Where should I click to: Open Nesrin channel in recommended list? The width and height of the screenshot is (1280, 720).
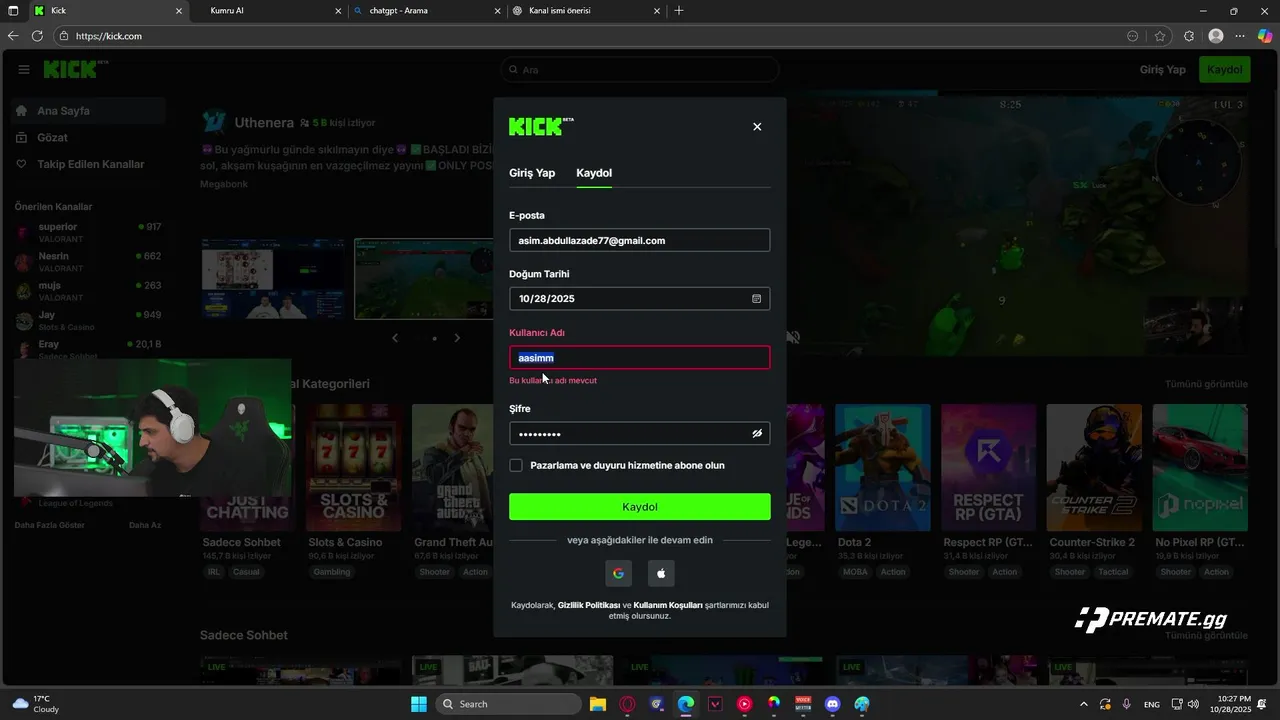tap(88, 262)
